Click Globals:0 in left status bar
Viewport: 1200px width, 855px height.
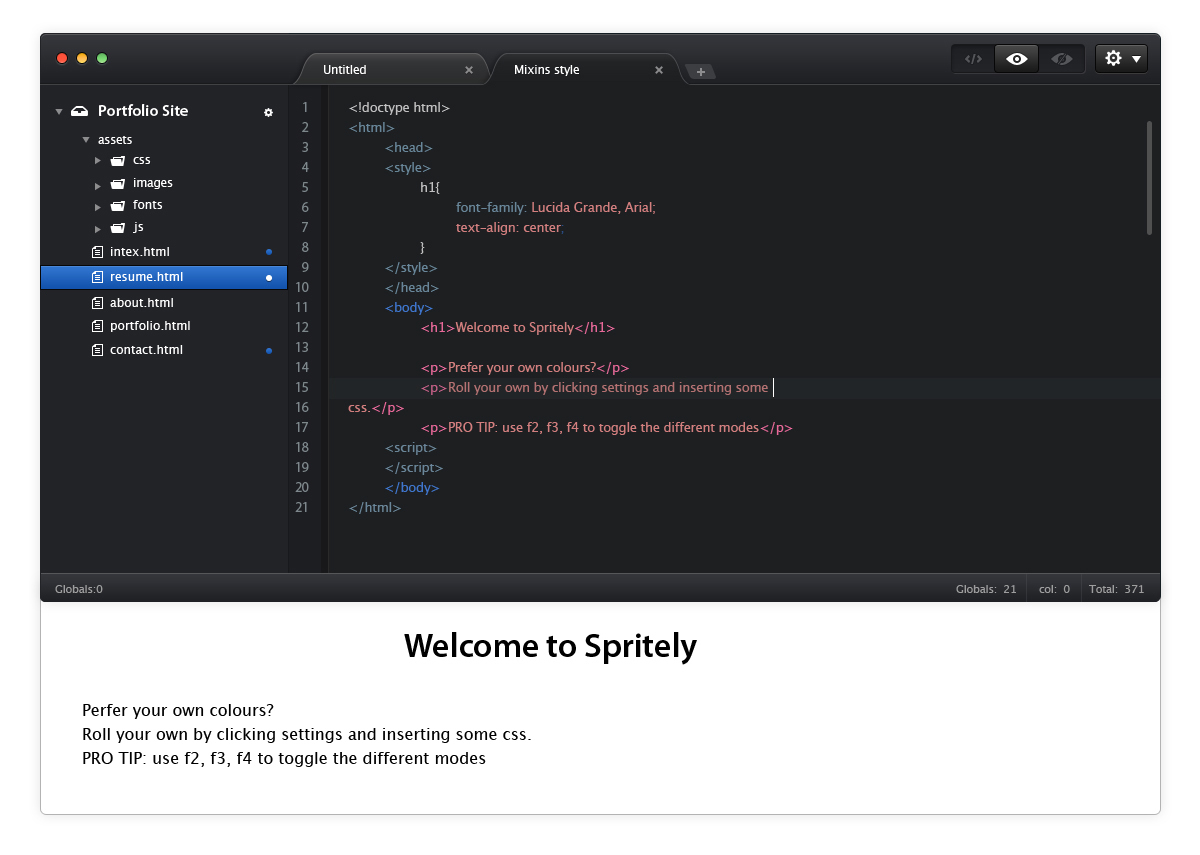pos(79,589)
